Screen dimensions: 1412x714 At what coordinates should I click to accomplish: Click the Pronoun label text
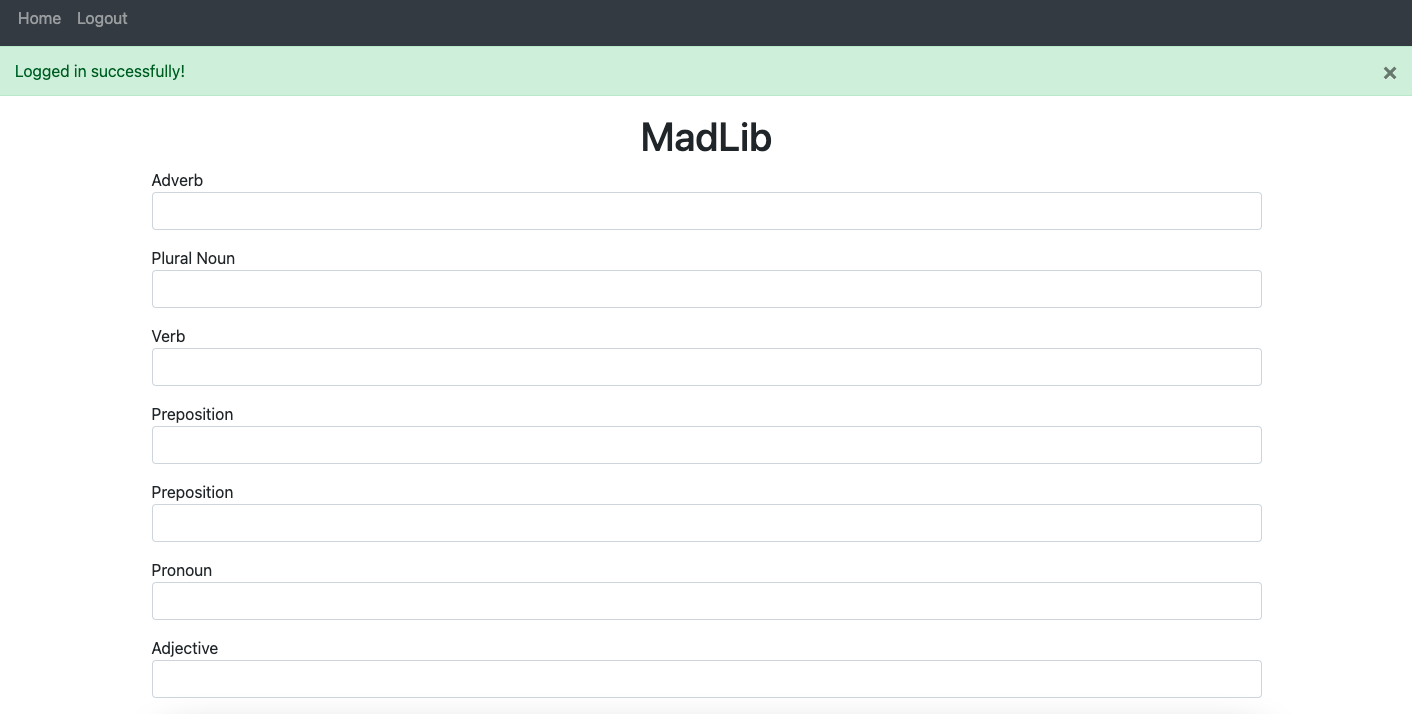click(181, 570)
